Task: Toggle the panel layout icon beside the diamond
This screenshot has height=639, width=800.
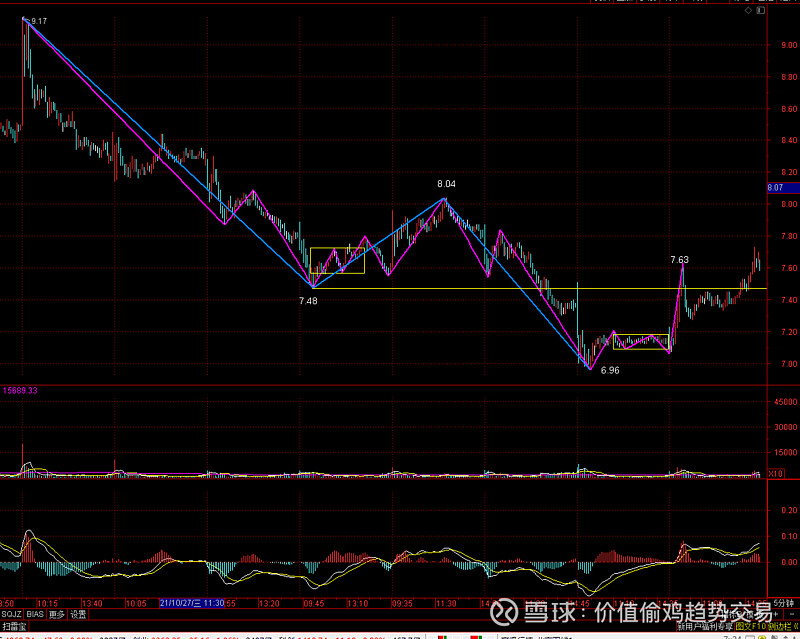Action: coord(761,10)
